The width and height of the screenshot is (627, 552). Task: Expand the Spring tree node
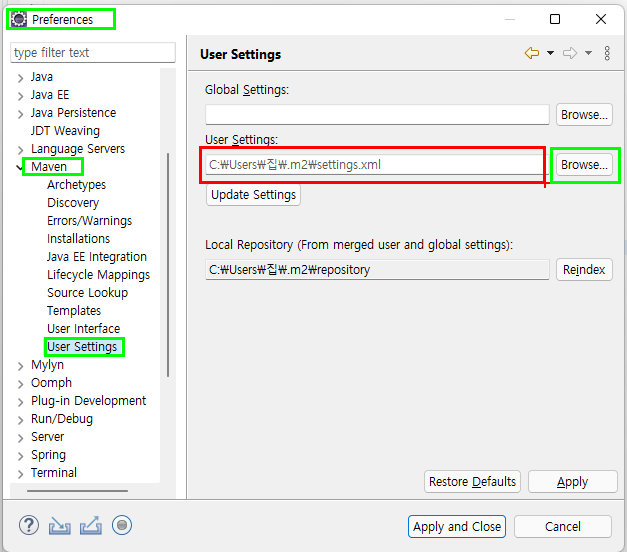point(20,456)
